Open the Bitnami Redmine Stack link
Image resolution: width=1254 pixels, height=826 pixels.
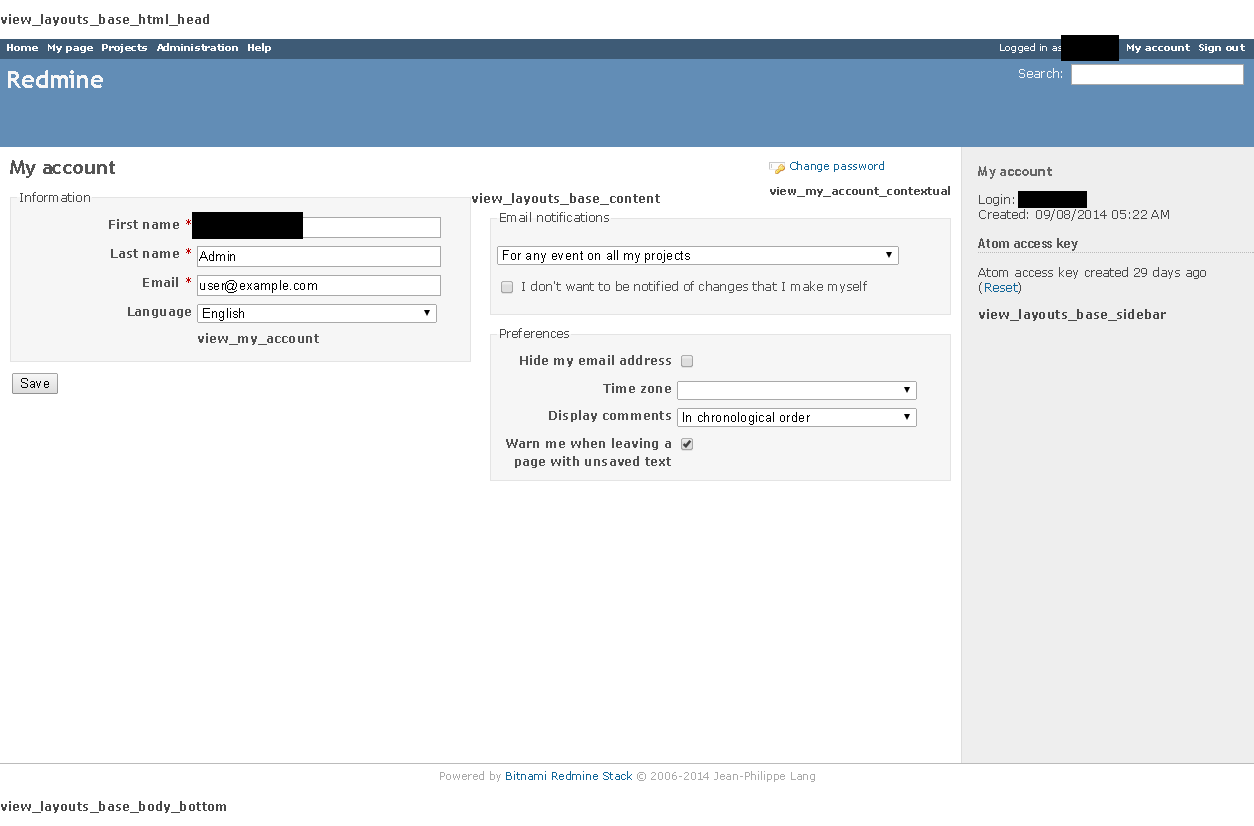(568, 776)
